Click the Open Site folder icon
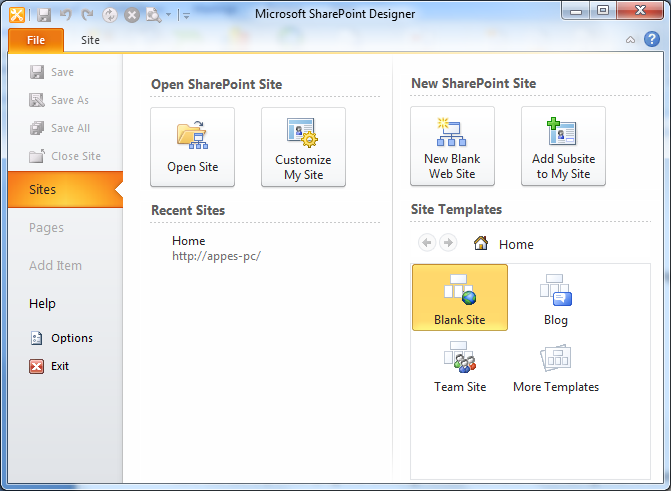The width and height of the screenshot is (671, 491). tap(192, 135)
